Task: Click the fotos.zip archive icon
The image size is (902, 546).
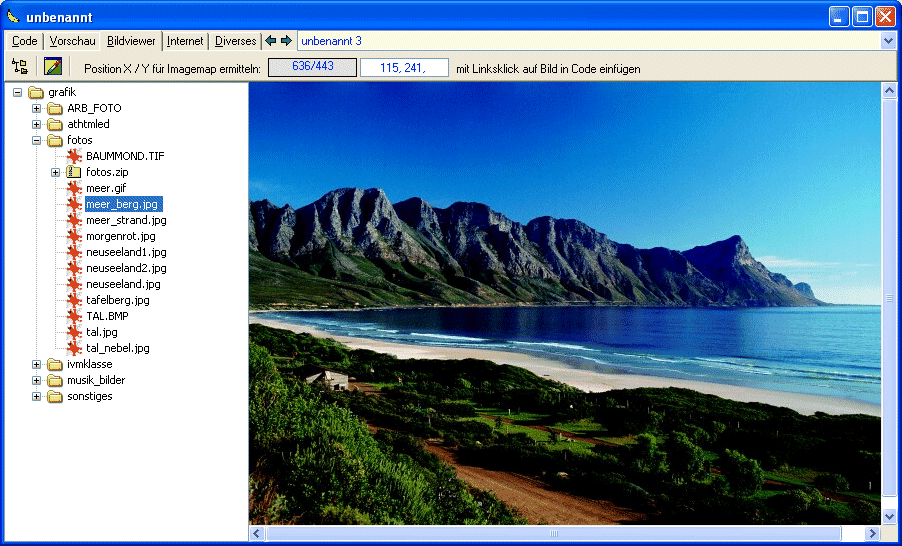Action: [x=74, y=172]
